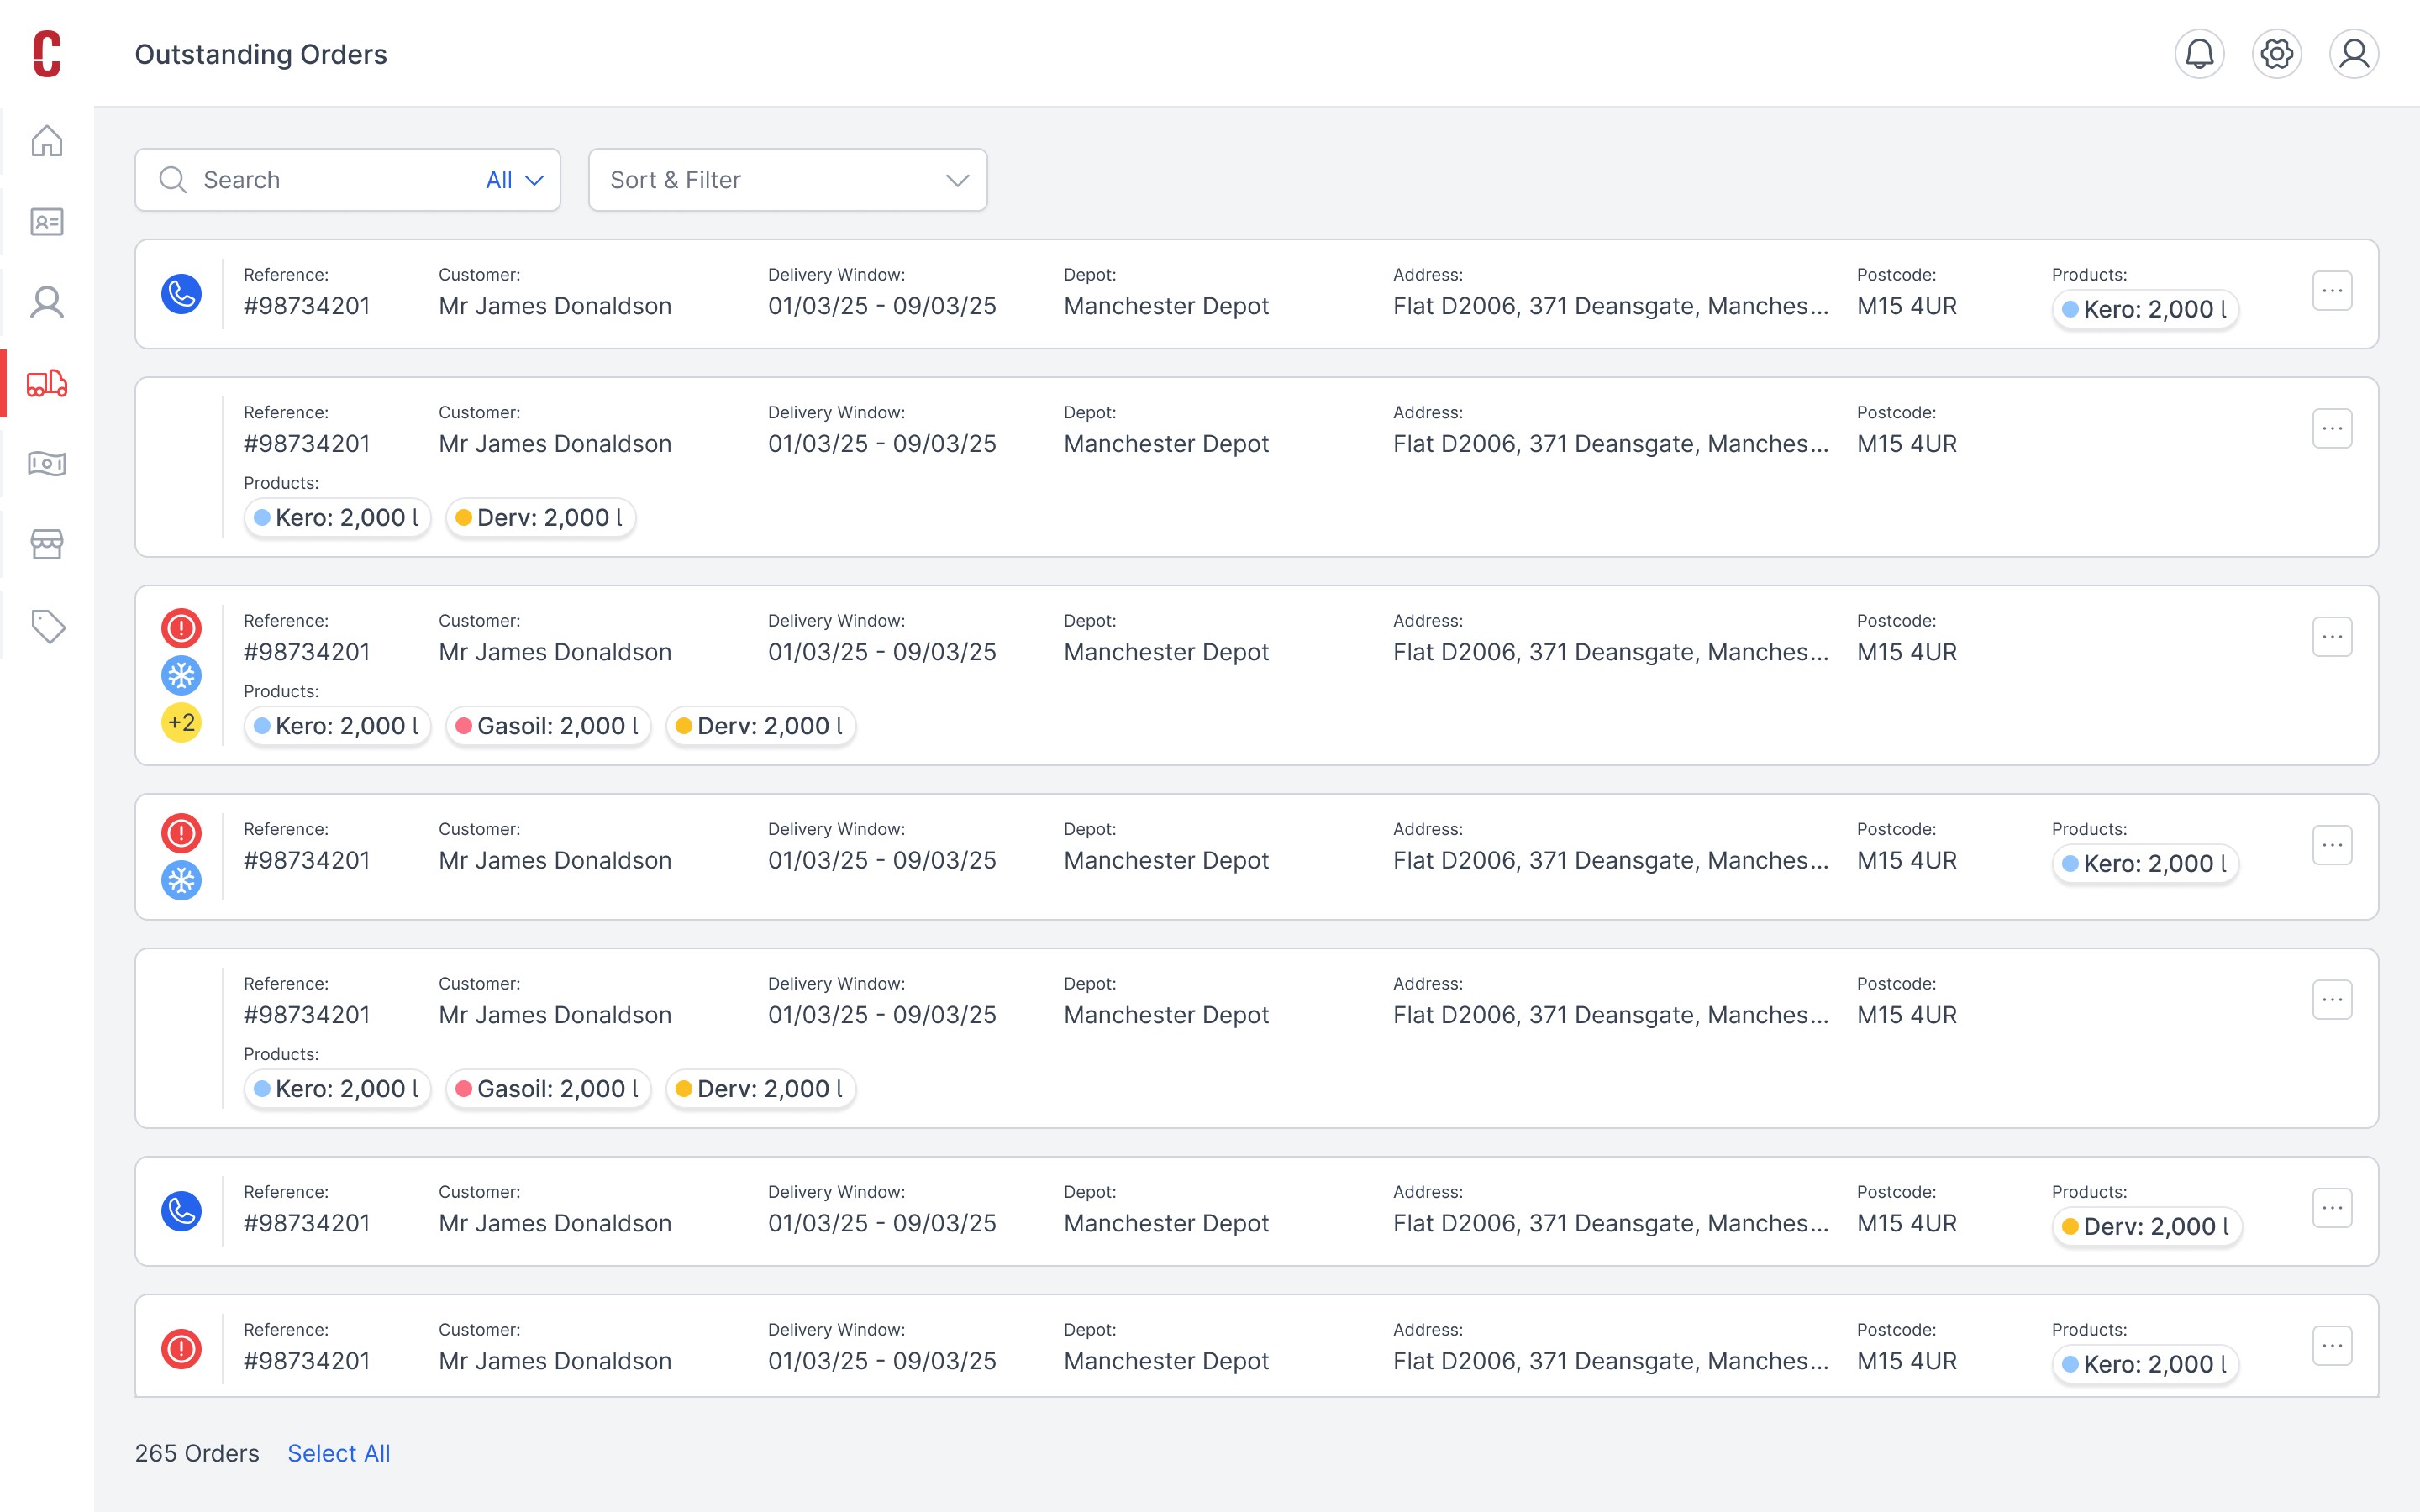Click phone icon on the Derv-only order
The image size is (2420, 1512).
181,1211
